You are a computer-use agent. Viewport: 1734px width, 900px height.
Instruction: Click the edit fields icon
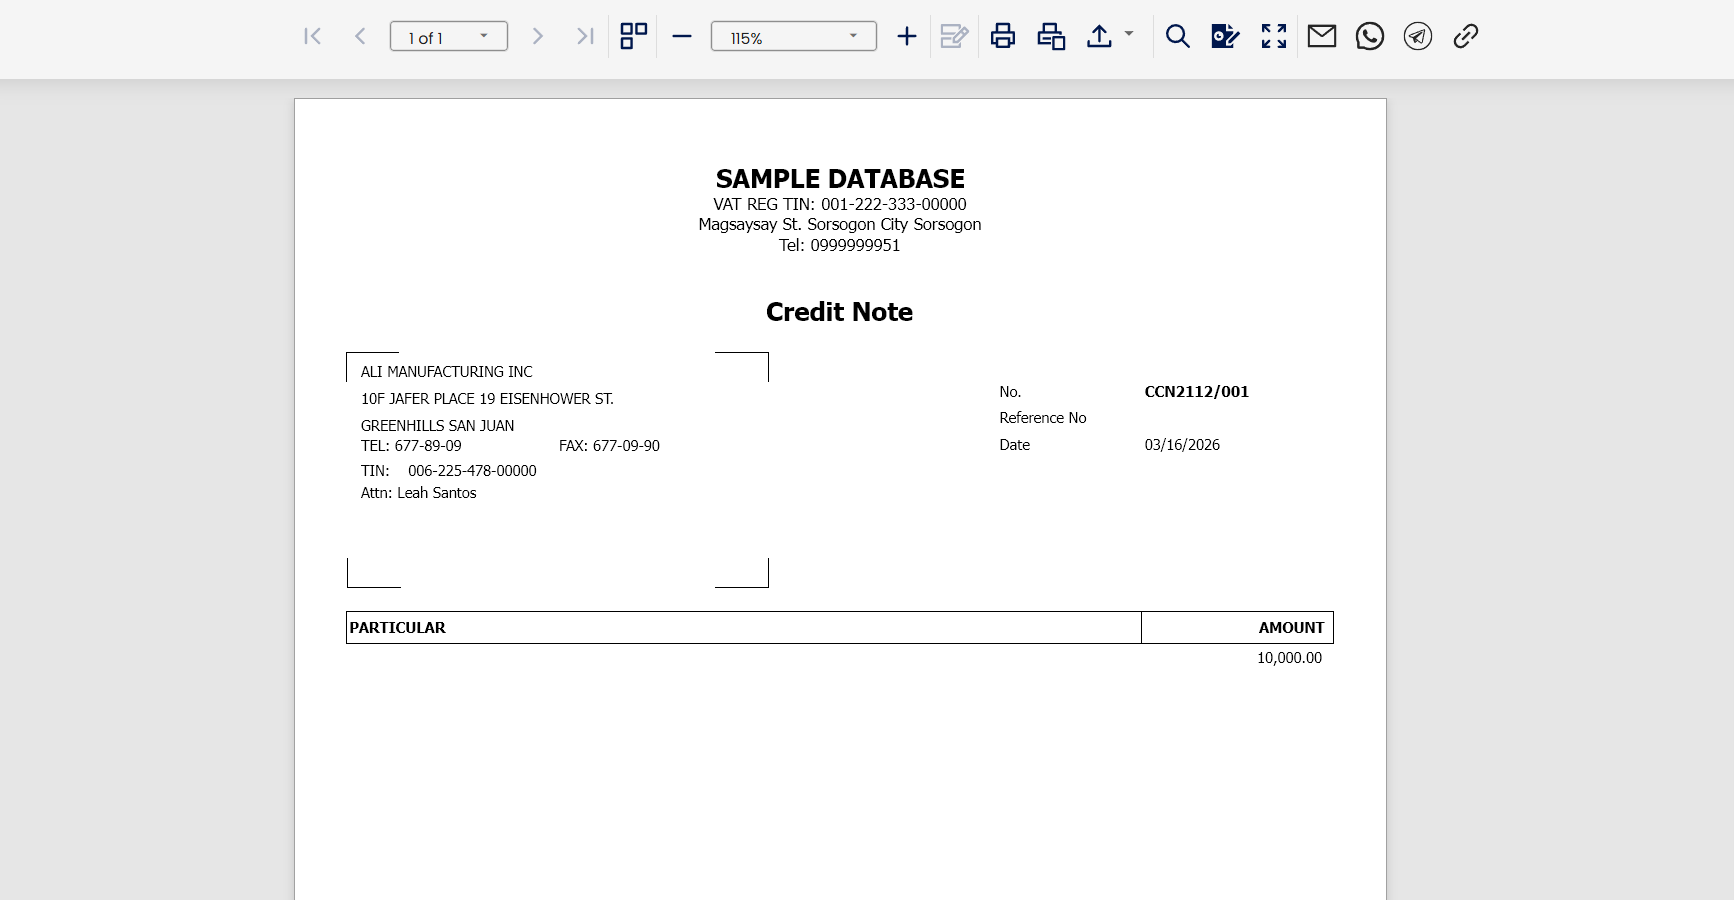[955, 37]
